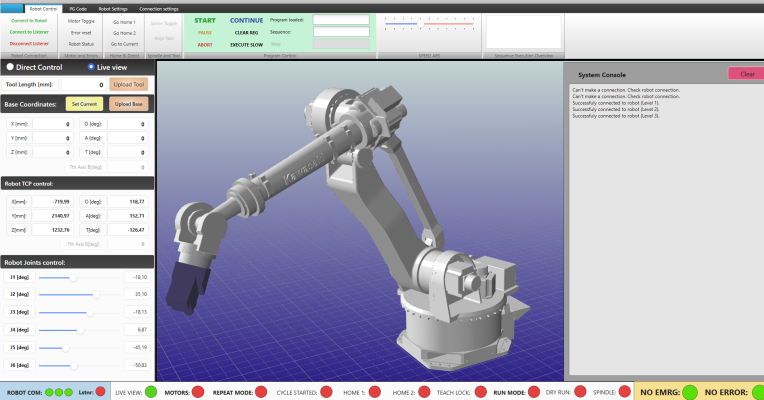Click Go to Current
This screenshot has width=764, height=400.
tap(124, 44)
